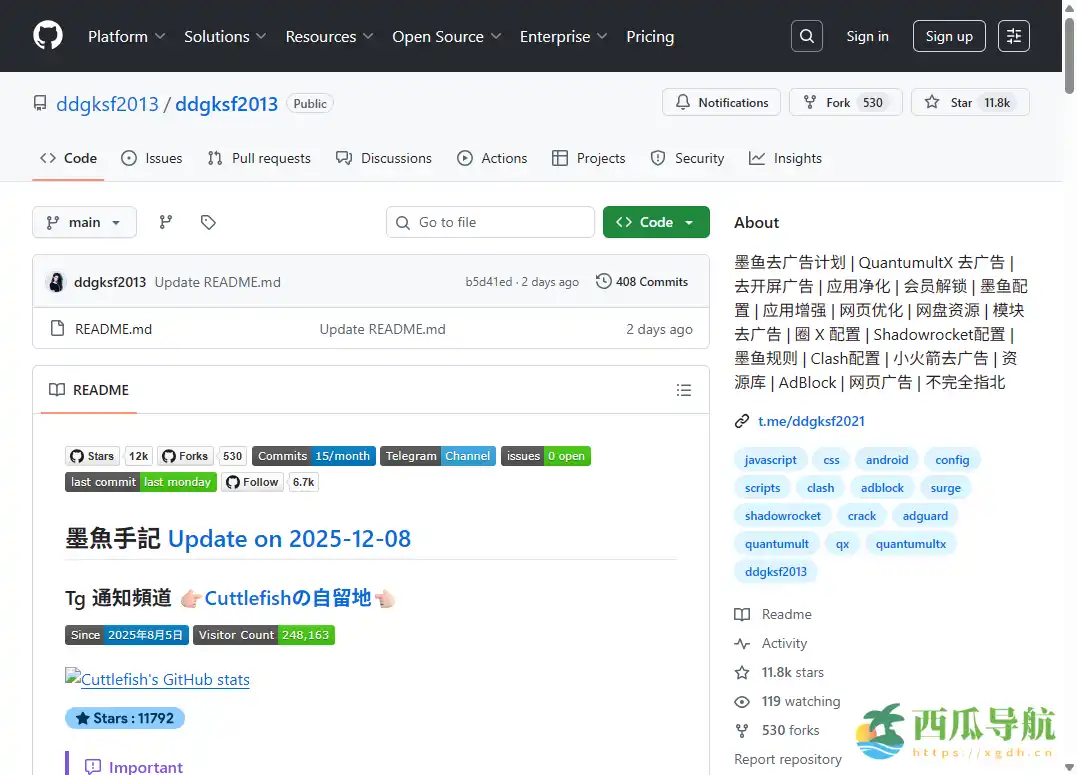Open the Solutions menu dropdown

point(224,36)
